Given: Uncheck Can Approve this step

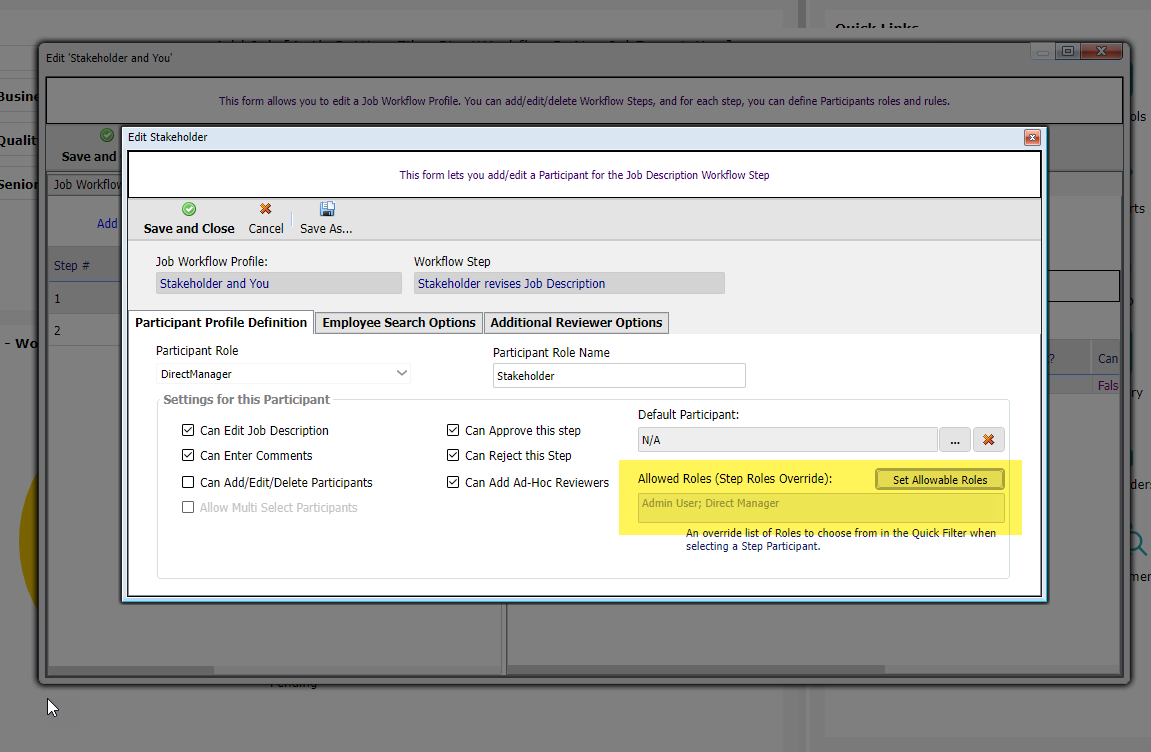Looking at the screenshot, I should point(453,431).
